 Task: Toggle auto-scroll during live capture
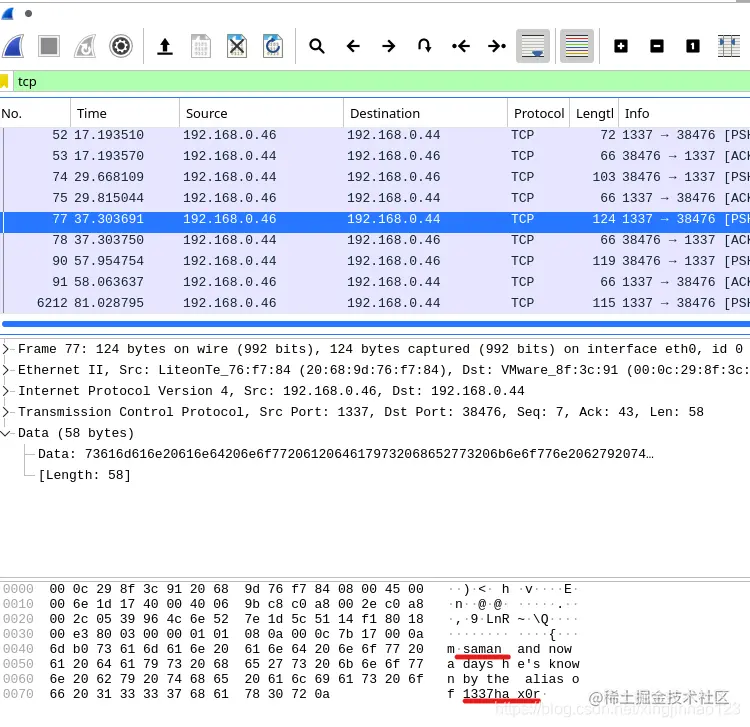[x=533, y=46]
